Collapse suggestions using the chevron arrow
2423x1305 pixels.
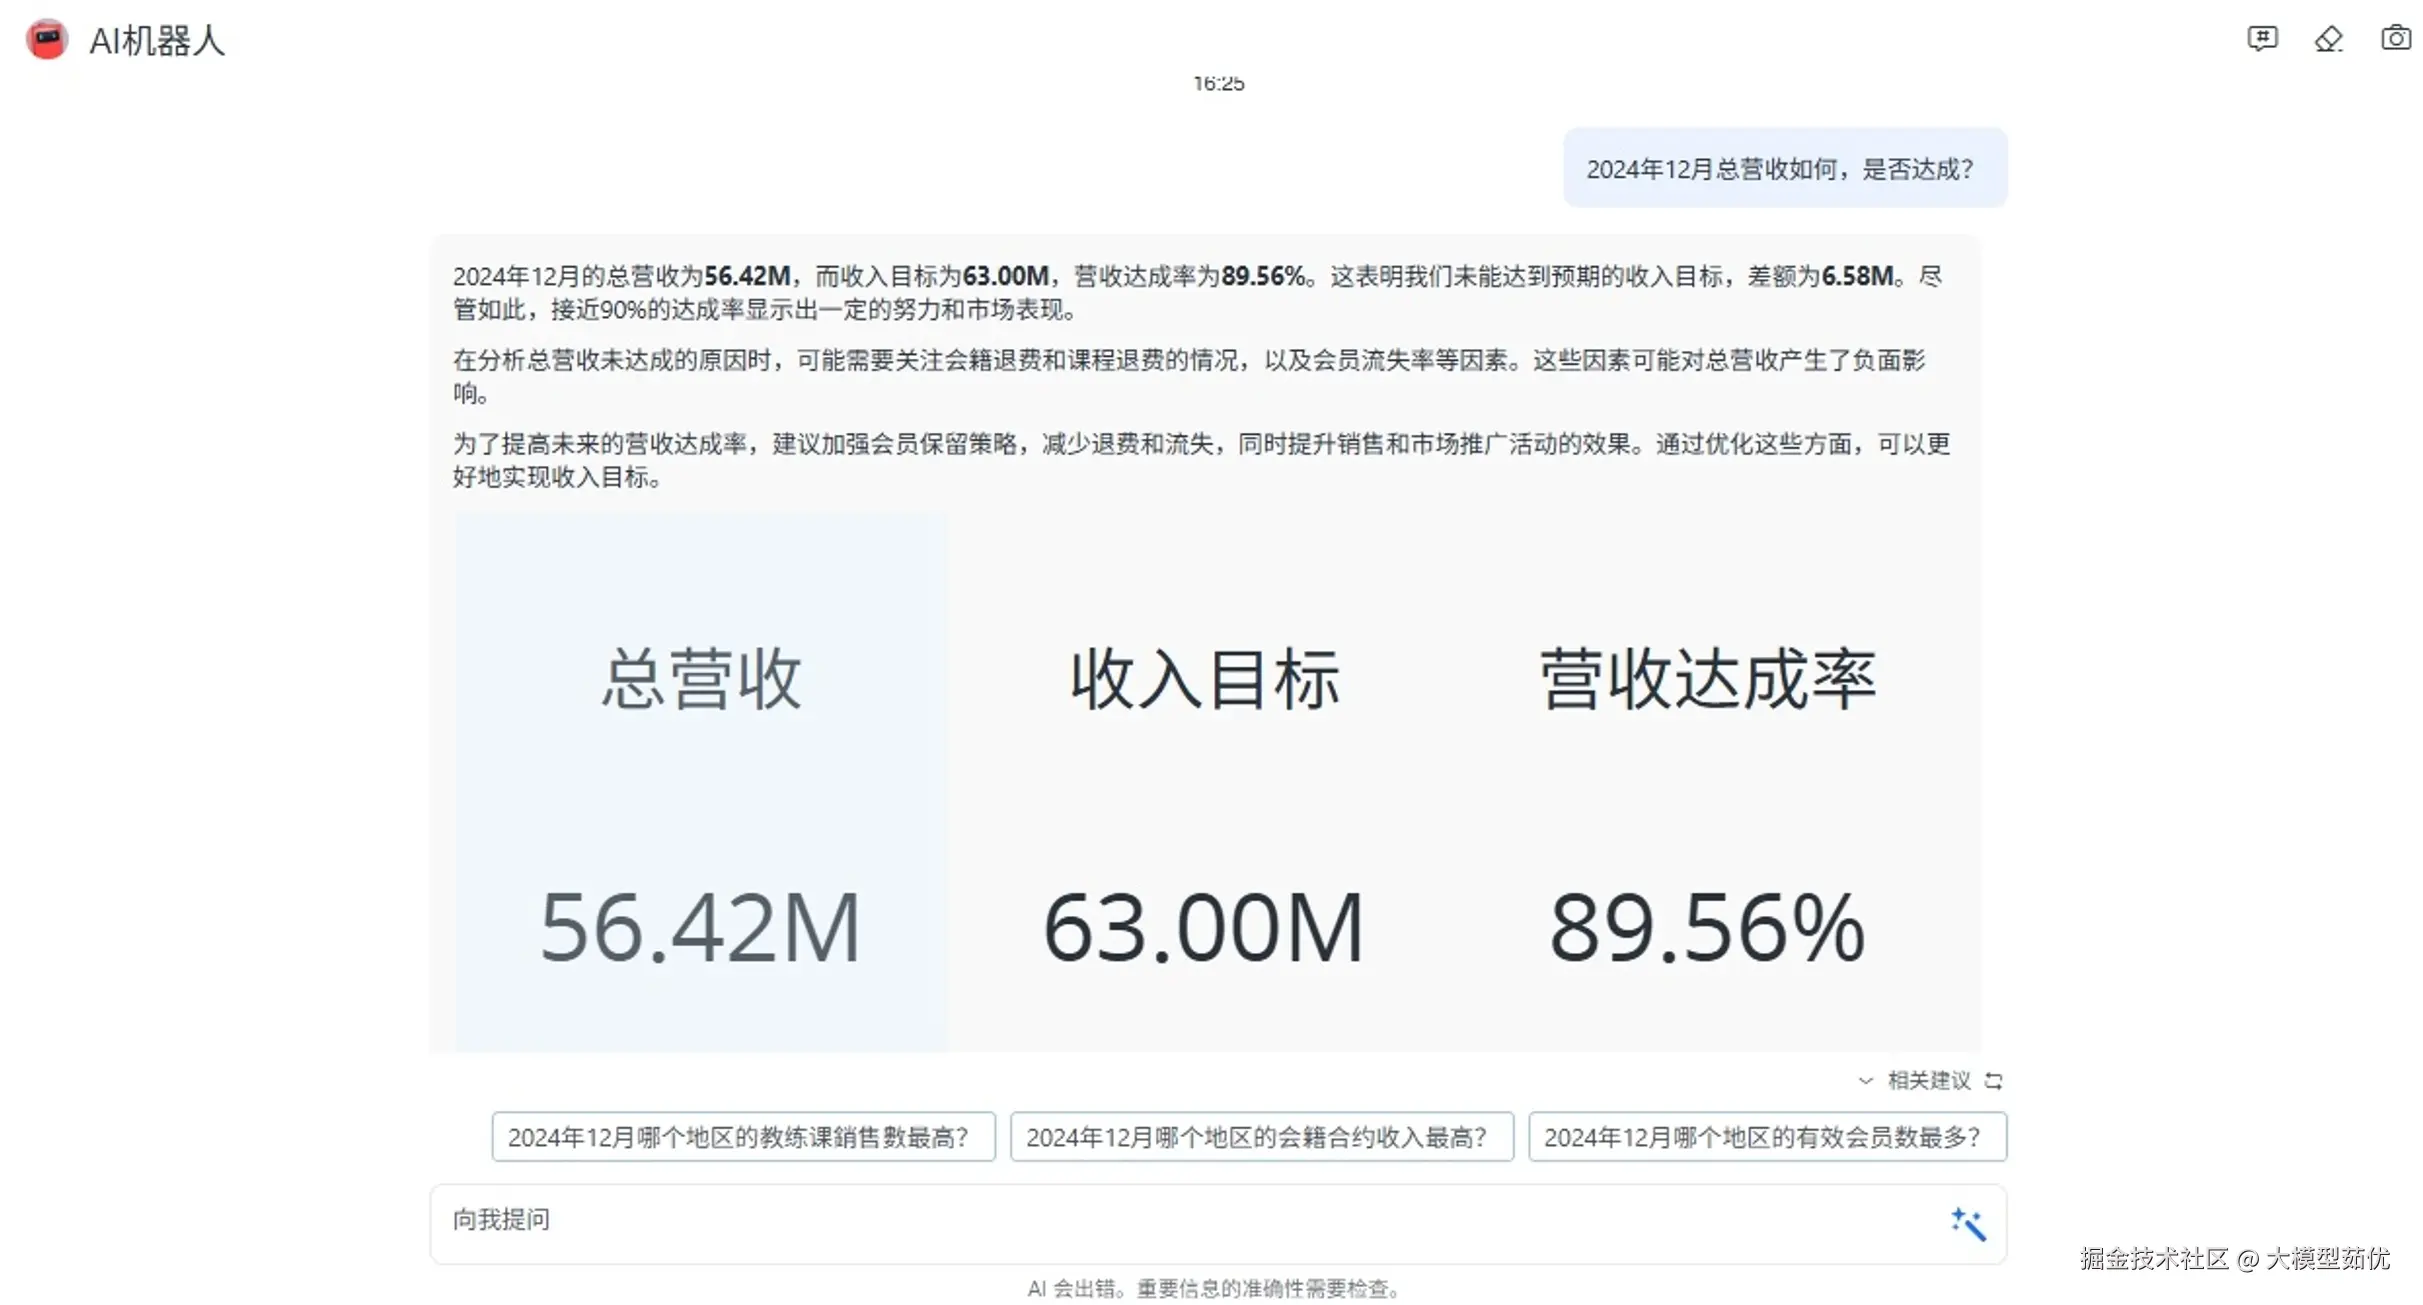tap(1865, 1080)
